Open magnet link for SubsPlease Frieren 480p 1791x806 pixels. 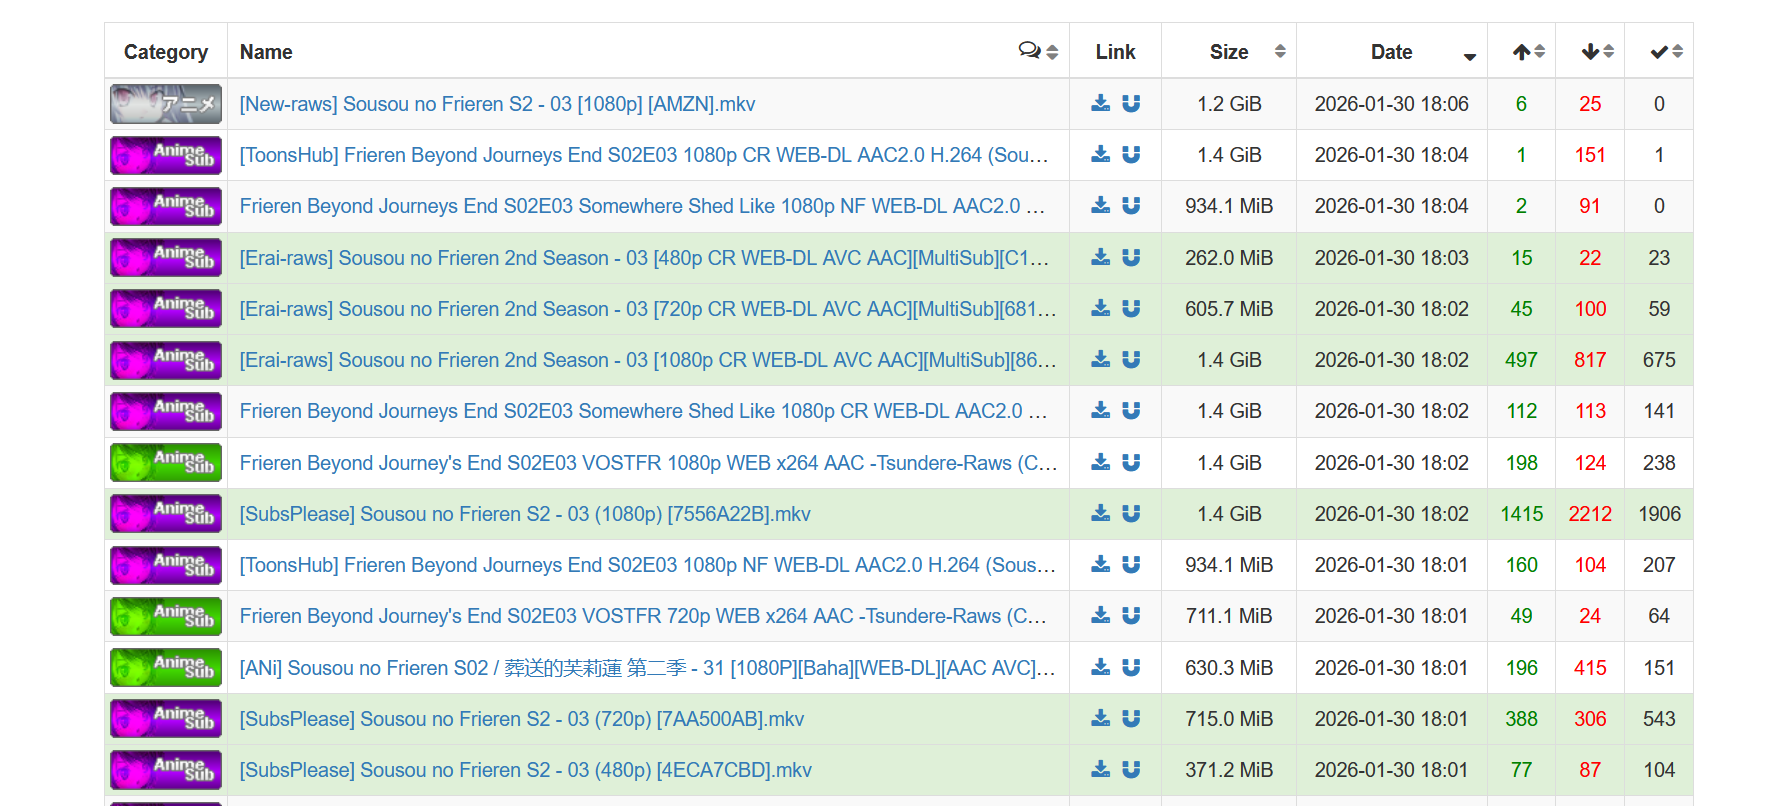tap(1131, 769)
